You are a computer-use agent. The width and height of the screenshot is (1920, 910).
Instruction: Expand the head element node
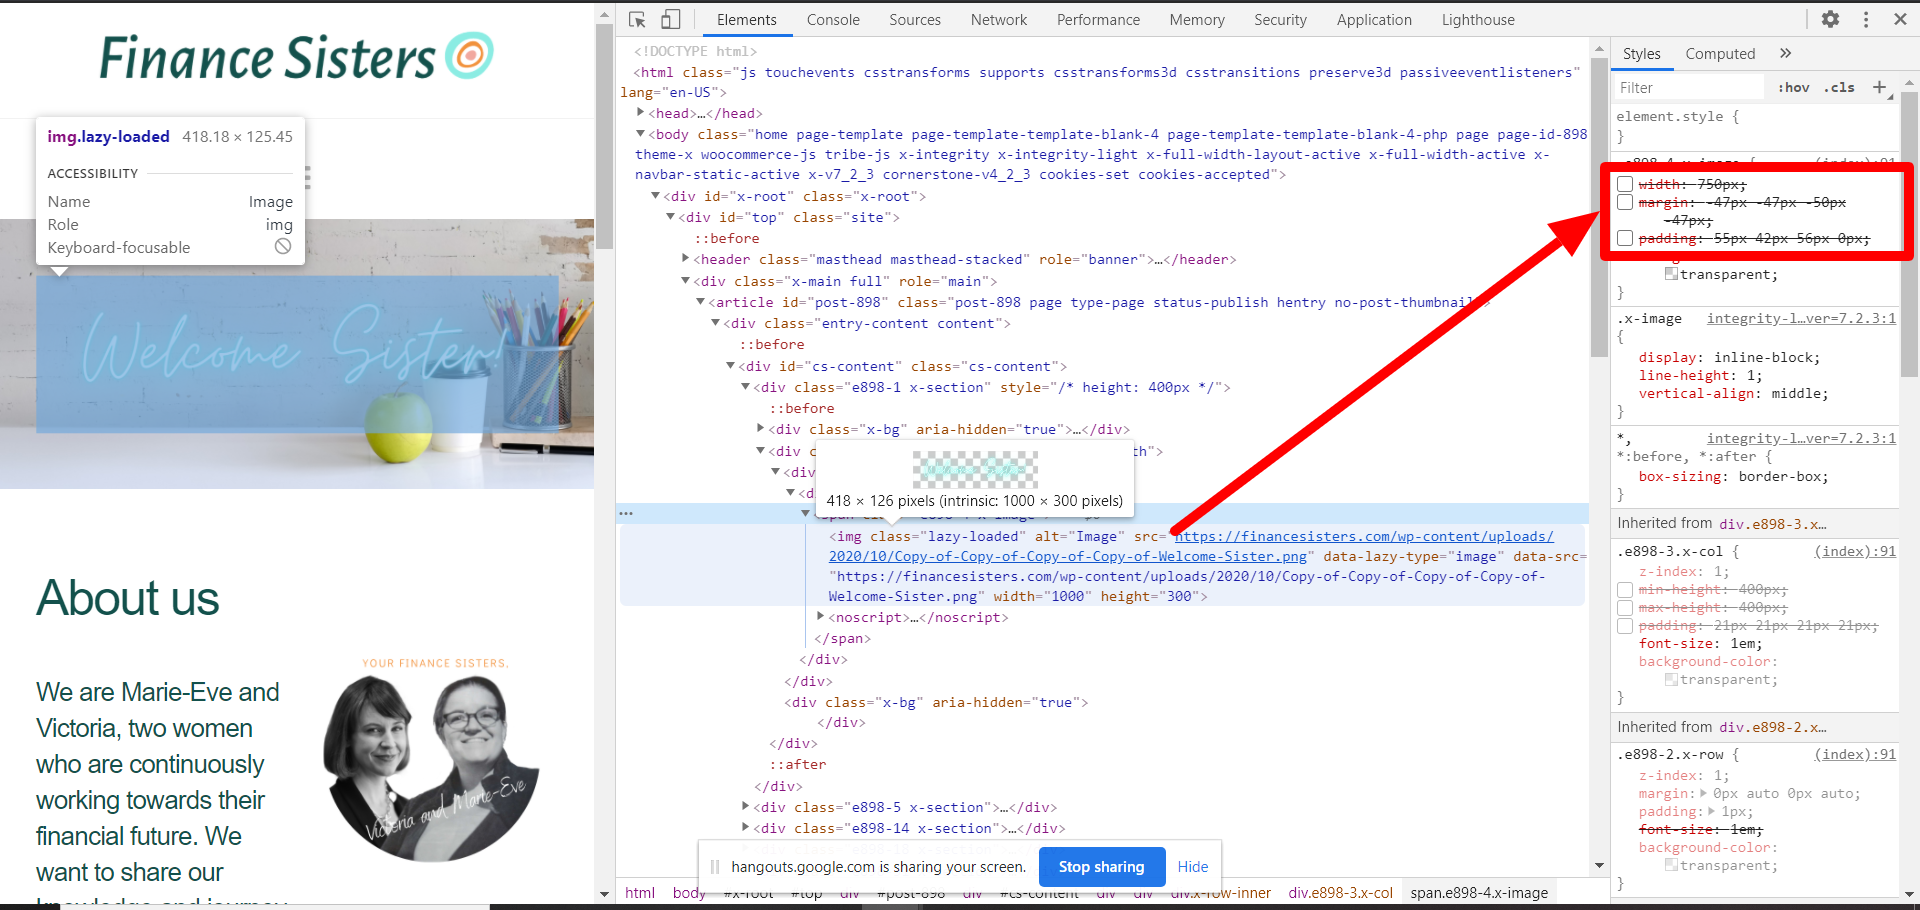point(640,113)
